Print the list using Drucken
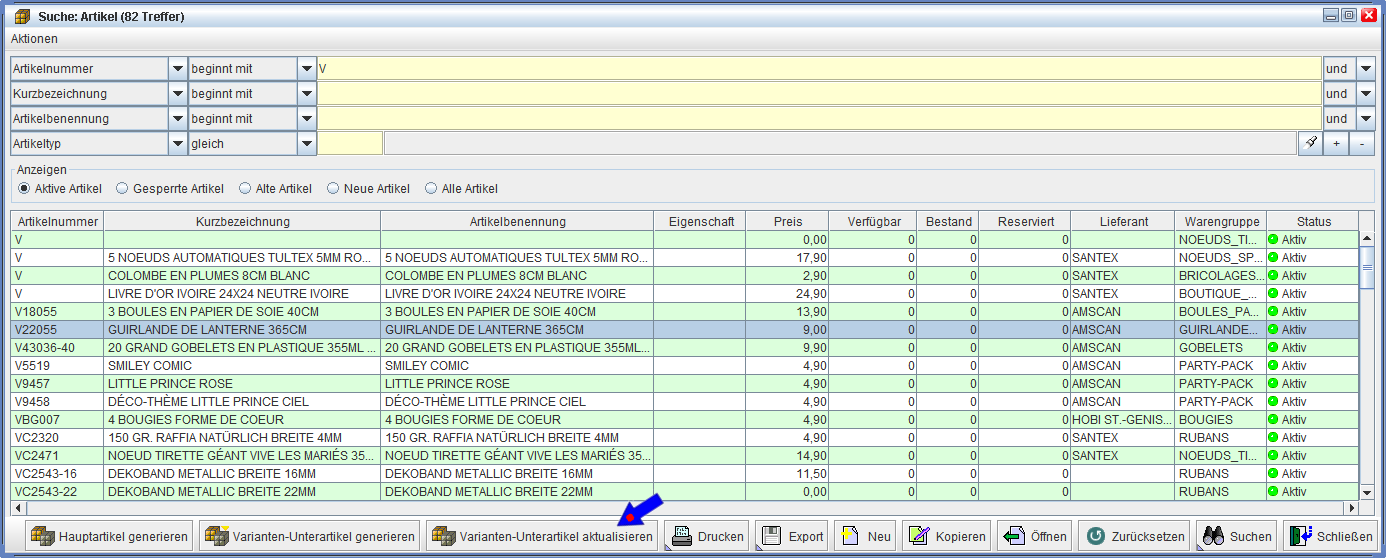 coord(708,536)
